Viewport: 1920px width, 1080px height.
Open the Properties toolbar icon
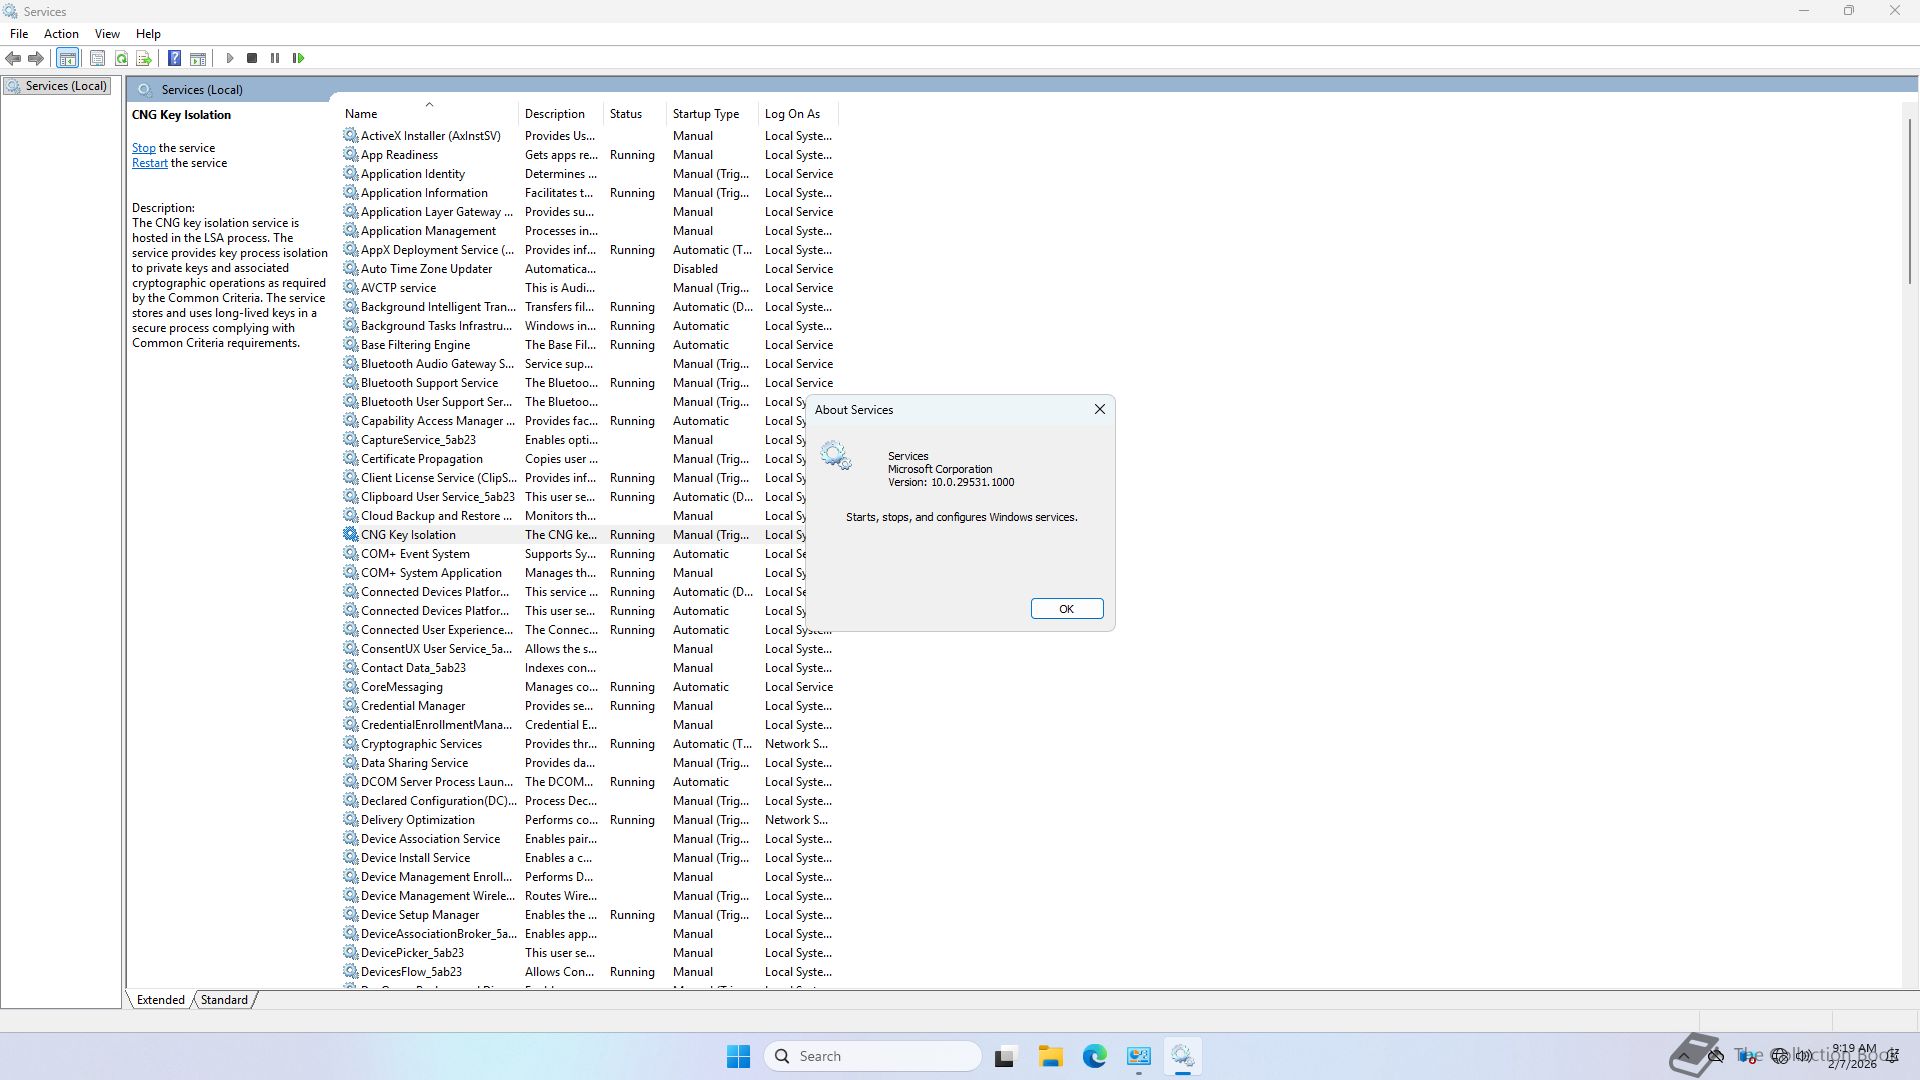97,58
